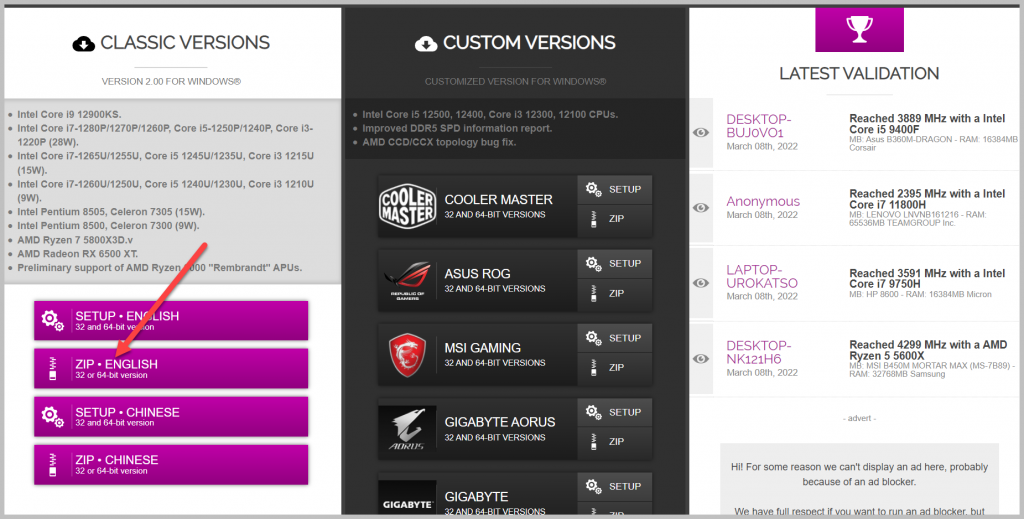Click the Gigabyte logo
The height and width of the screenshot is (519, 1024).
(x=408, y=499)
